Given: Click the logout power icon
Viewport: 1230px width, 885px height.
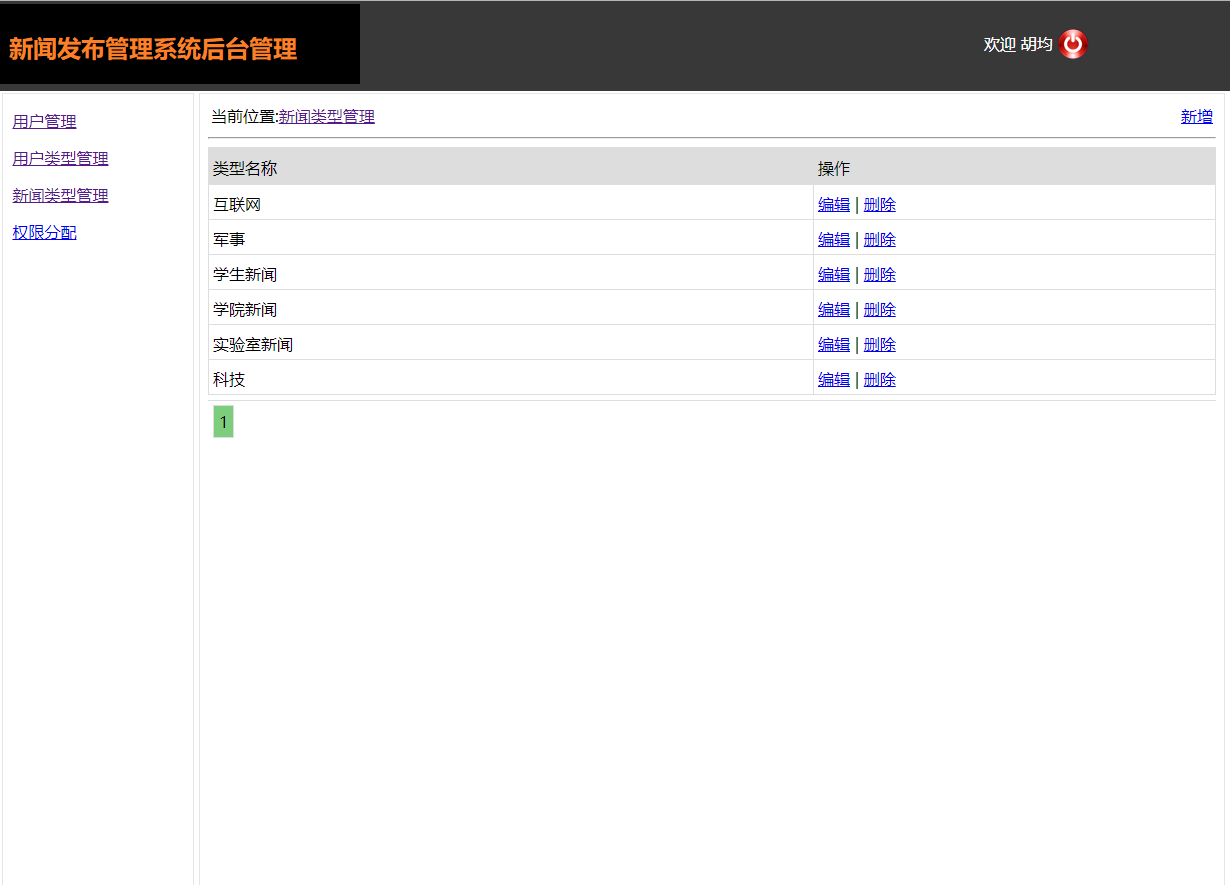Looking at the screenshot, I should [1071, 44].
